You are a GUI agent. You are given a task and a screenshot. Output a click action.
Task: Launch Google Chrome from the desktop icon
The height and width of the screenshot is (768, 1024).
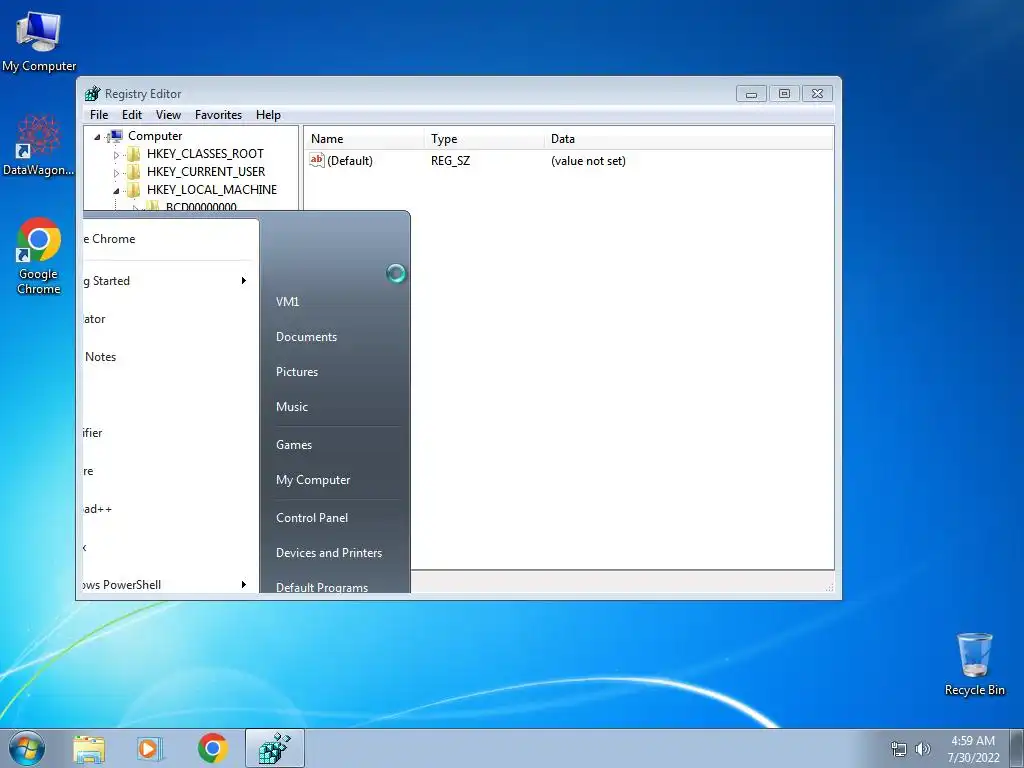click(x=39, y=256)
